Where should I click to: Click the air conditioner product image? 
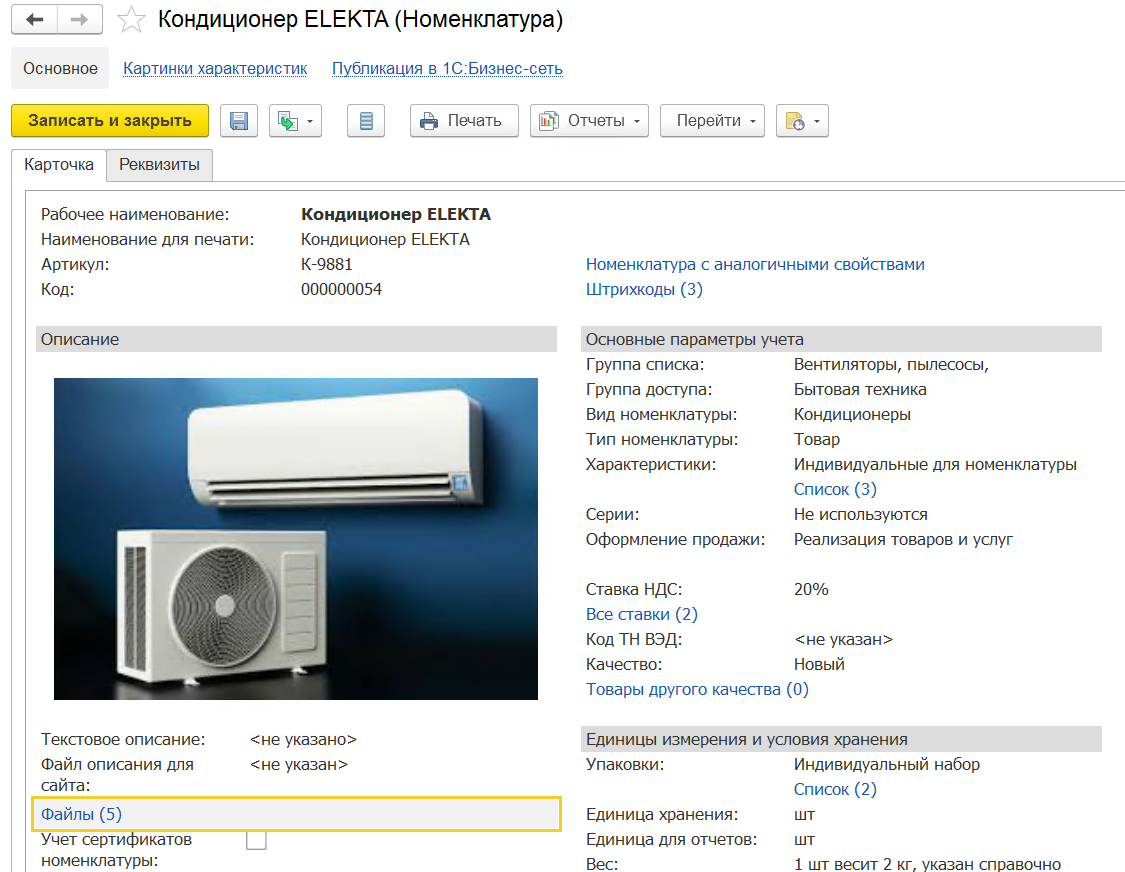[296, 539]
